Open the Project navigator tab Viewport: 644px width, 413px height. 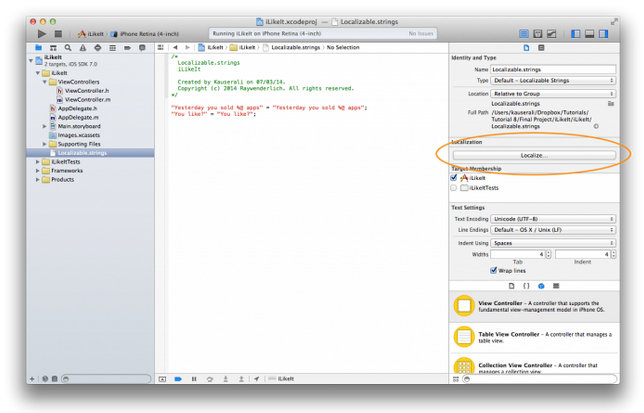click(38, 48)
